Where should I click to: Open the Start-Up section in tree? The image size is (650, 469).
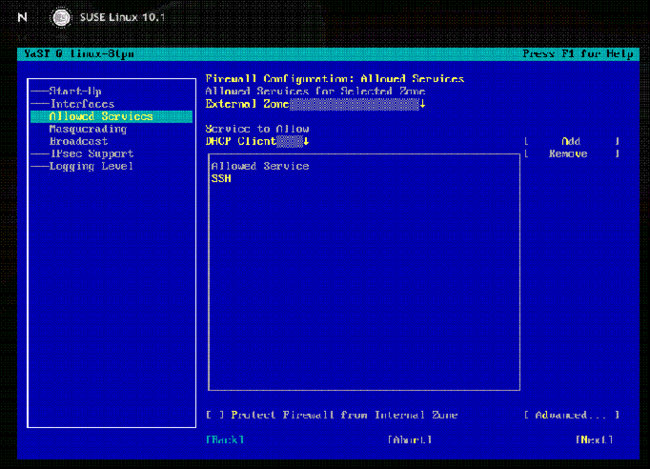click(75, 91)
